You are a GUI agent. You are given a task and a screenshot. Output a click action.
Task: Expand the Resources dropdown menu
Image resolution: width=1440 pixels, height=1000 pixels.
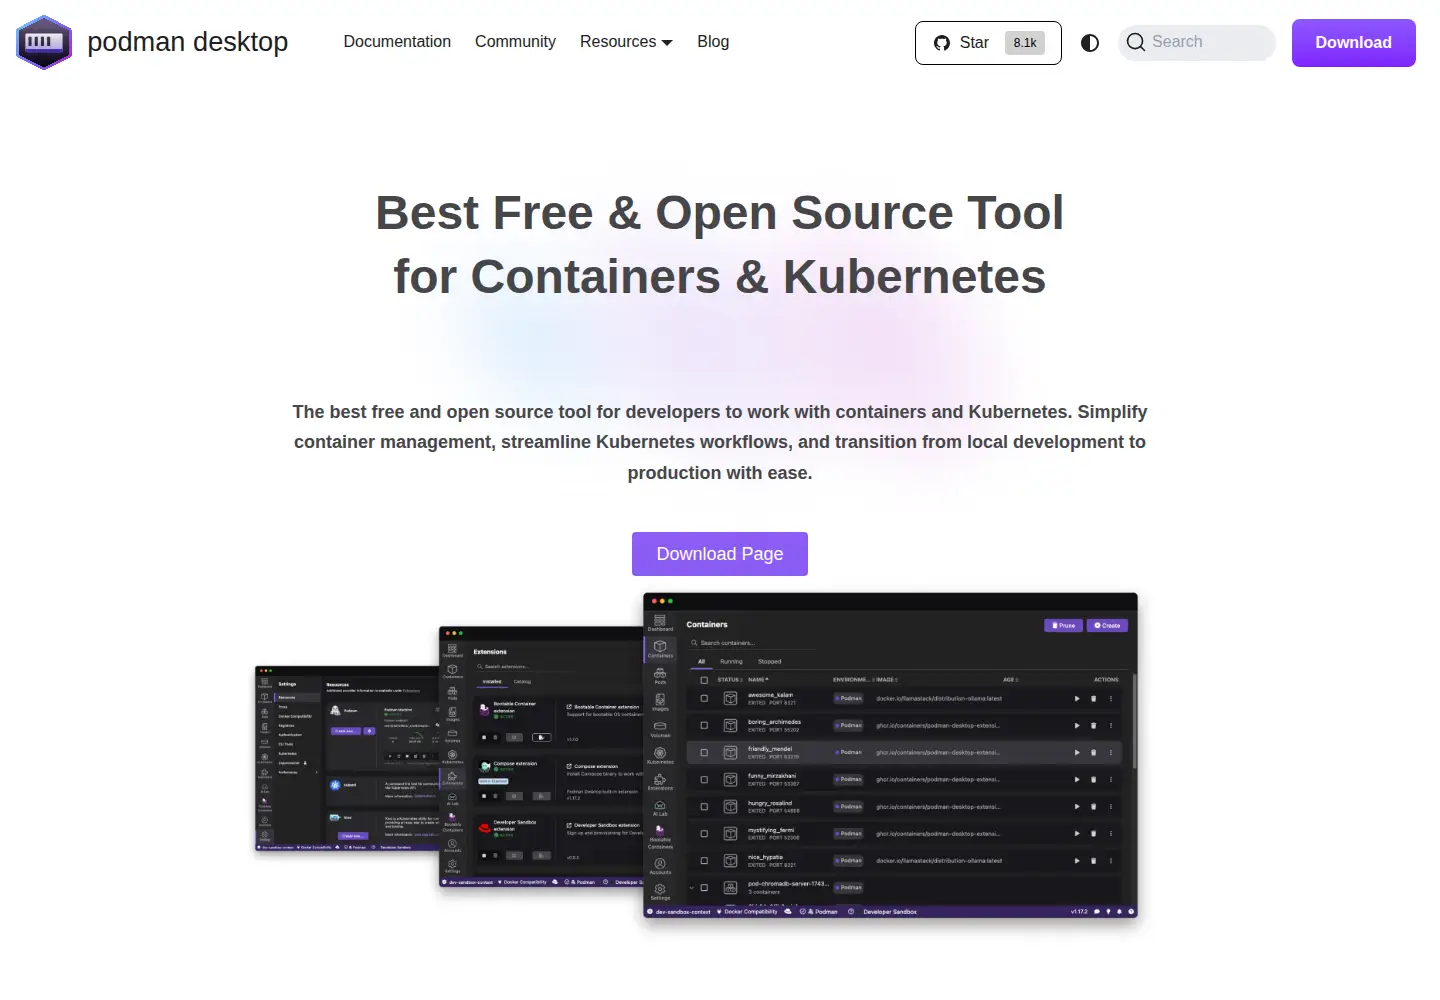coord(626,42)
